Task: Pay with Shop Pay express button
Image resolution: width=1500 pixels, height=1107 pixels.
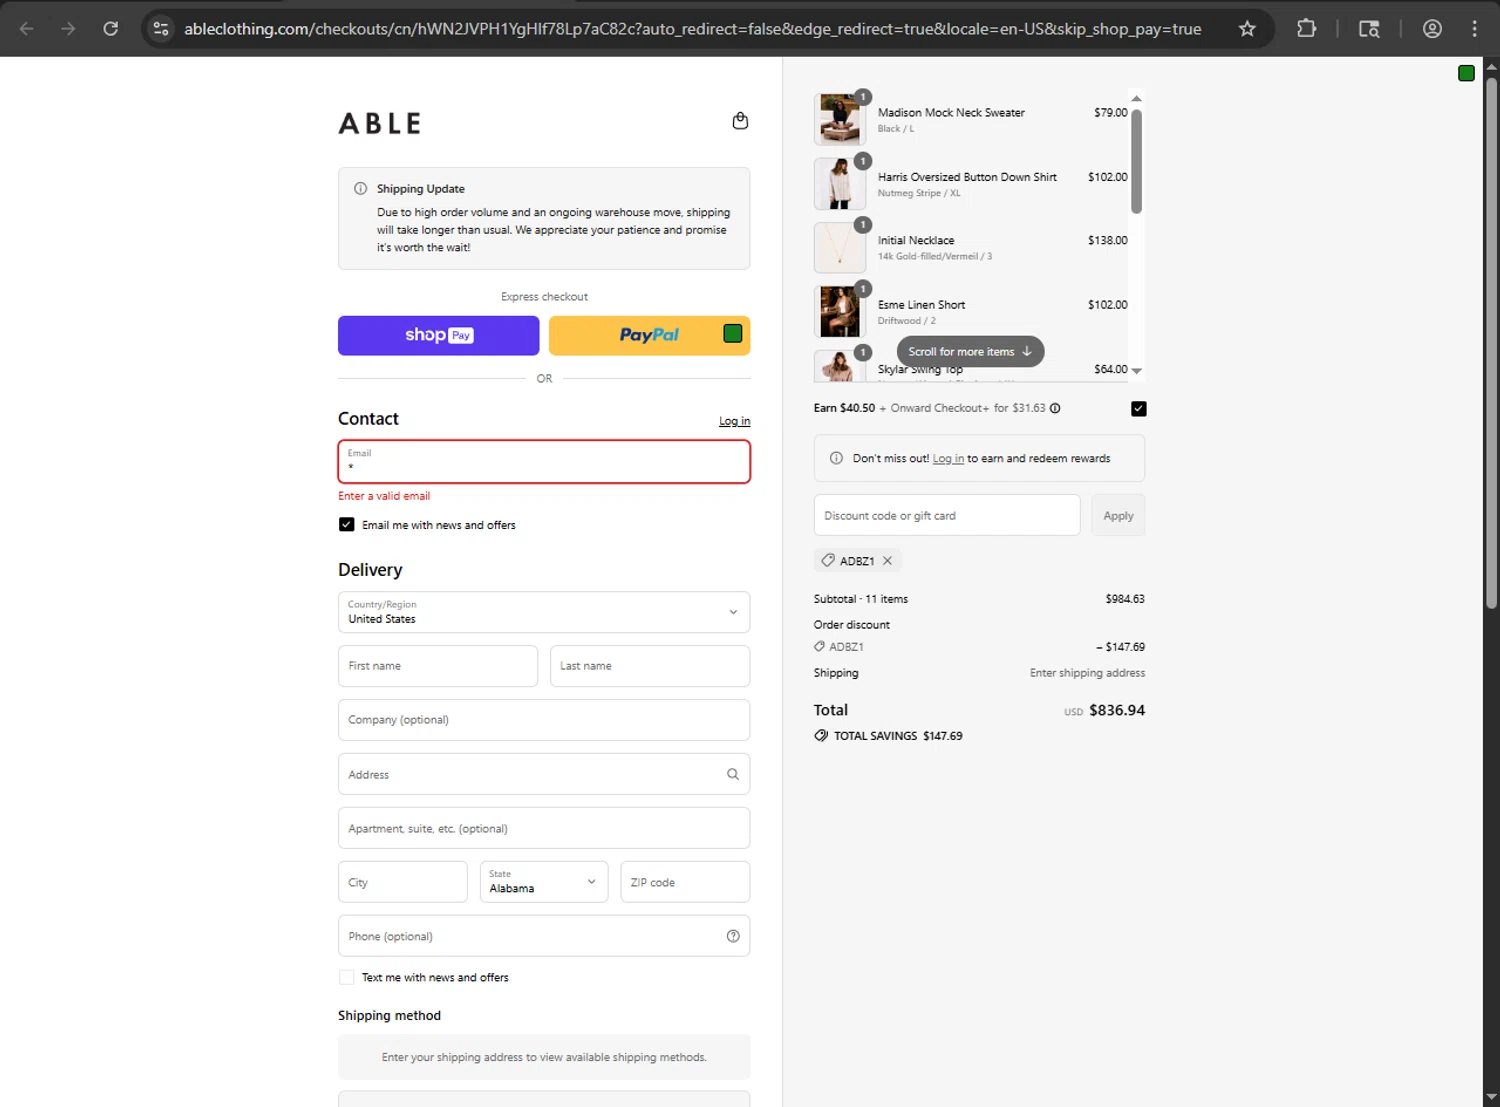Action: coord(438,335)
